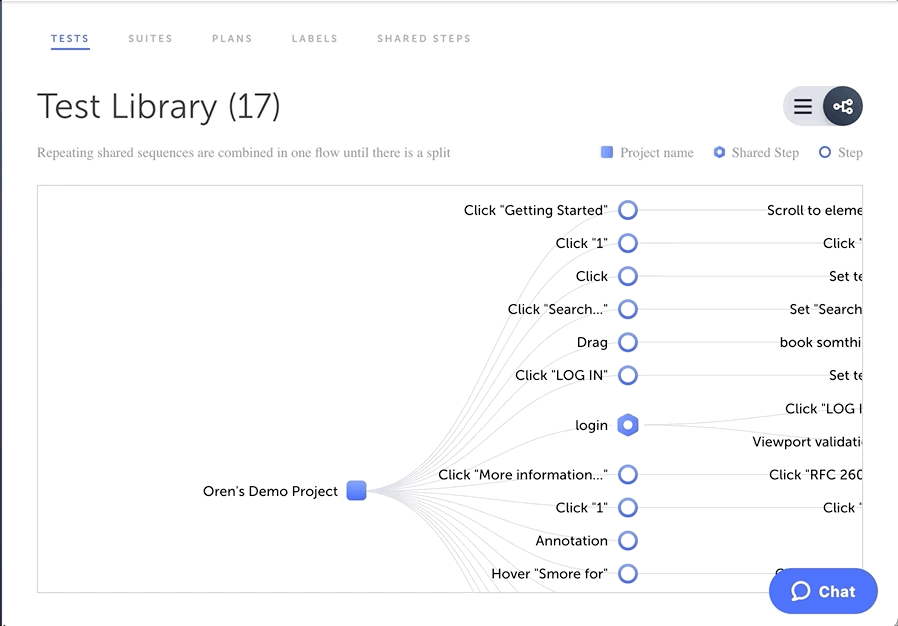Click the "Viewport validati" child label
Image resolution: width=898 pixels, height=626 pixels.
point(807,442)
